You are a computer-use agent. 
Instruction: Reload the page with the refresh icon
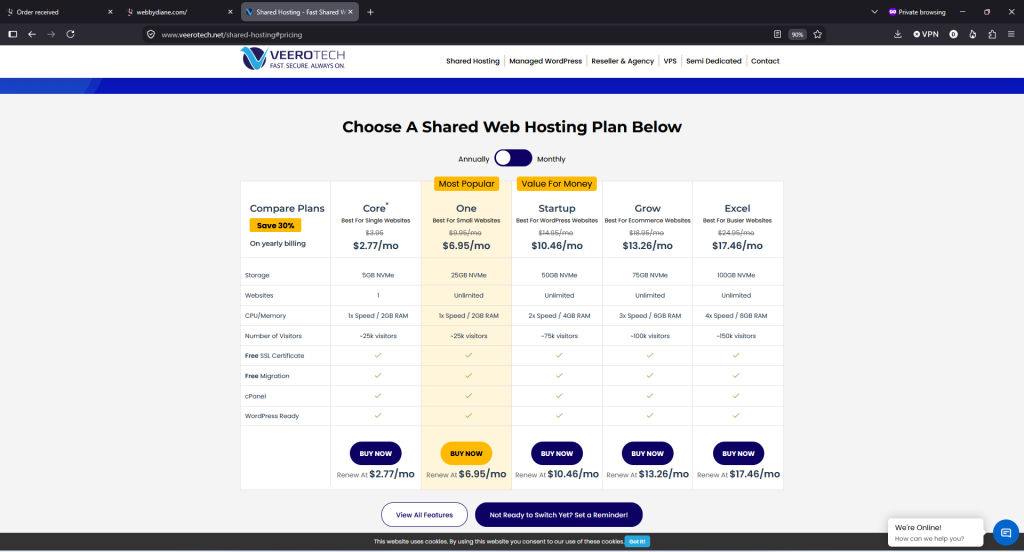point(71,34)
